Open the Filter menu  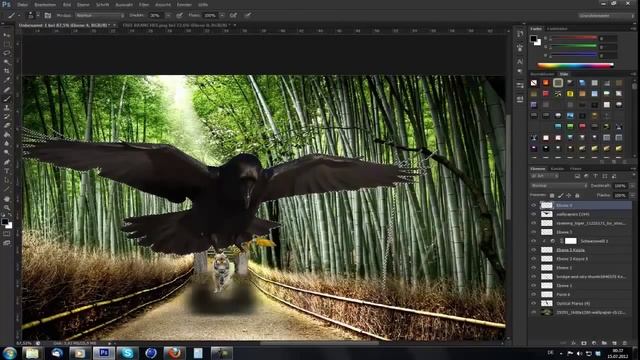144,4
